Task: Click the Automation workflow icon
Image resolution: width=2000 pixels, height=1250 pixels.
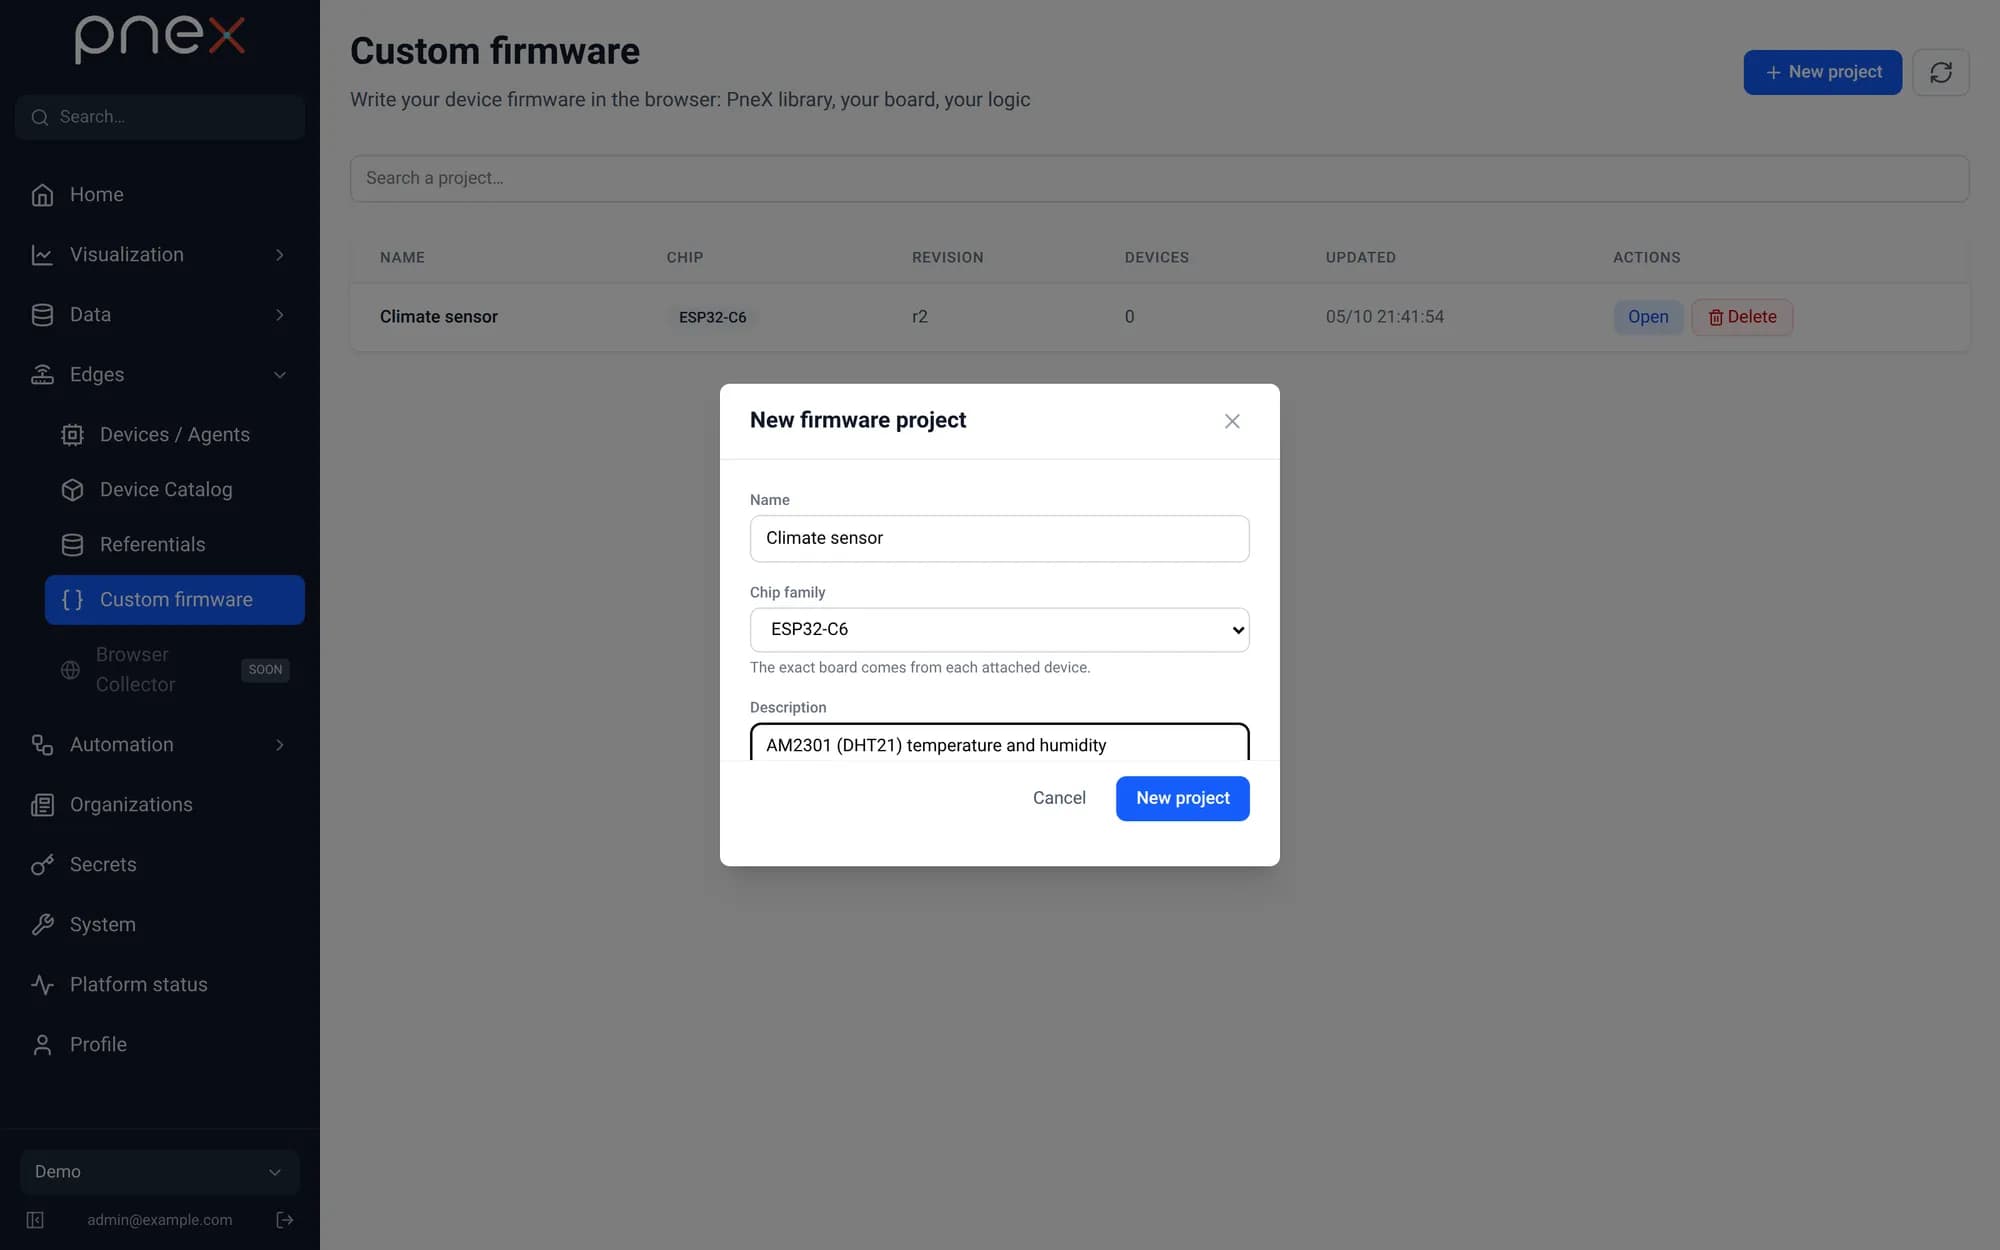Action: [x=42, y=745]
